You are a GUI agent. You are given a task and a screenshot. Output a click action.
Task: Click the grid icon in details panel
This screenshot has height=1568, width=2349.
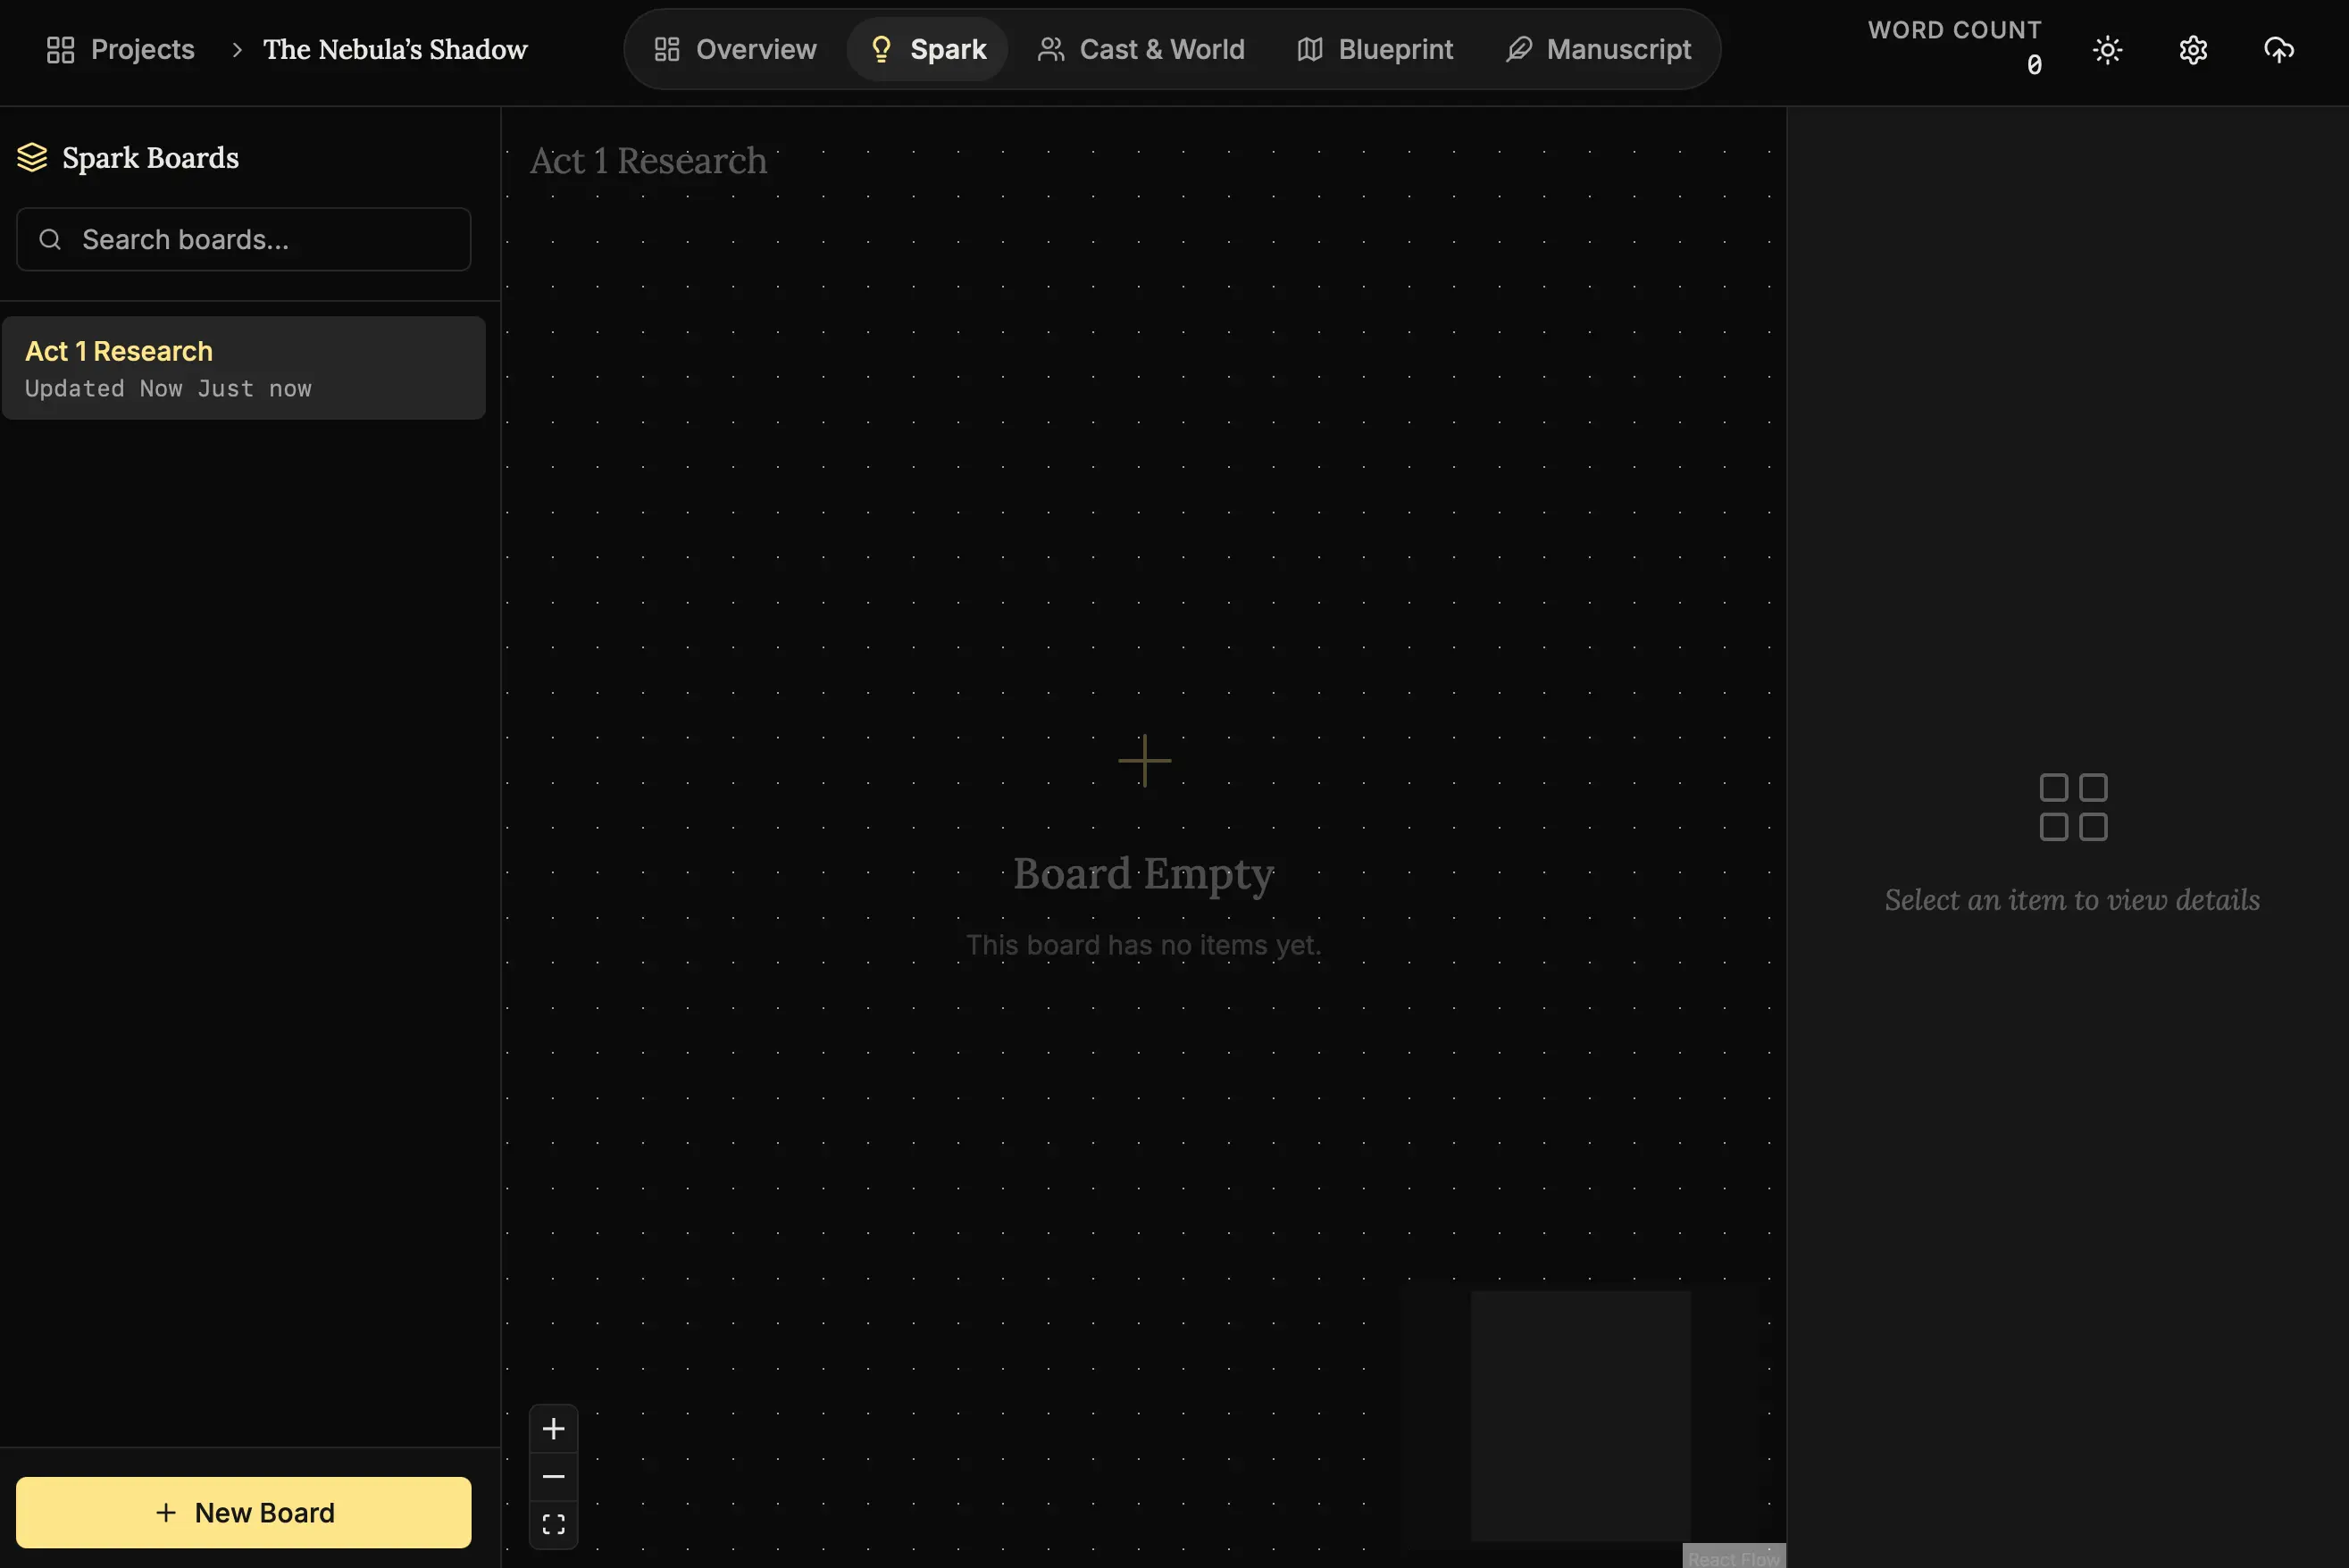pos(2072,807)
